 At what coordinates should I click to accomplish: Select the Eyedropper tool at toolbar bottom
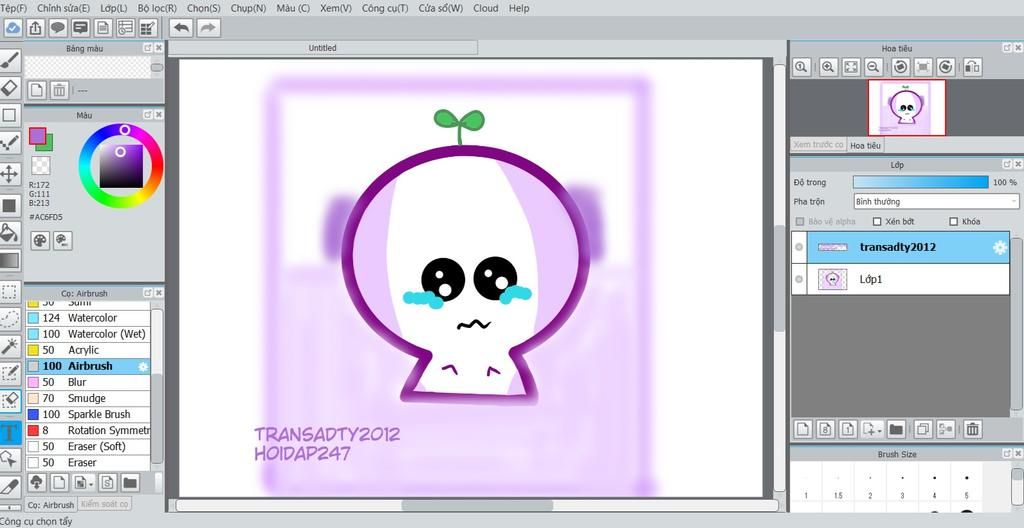[10, 487]
